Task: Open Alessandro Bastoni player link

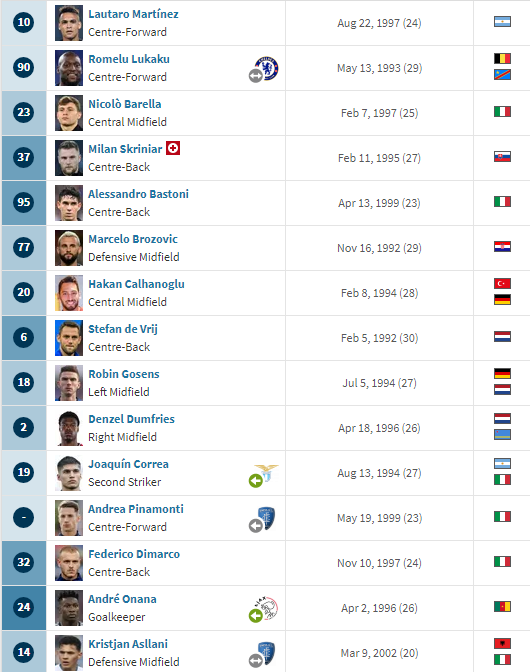Action: (x=138, y=194)
